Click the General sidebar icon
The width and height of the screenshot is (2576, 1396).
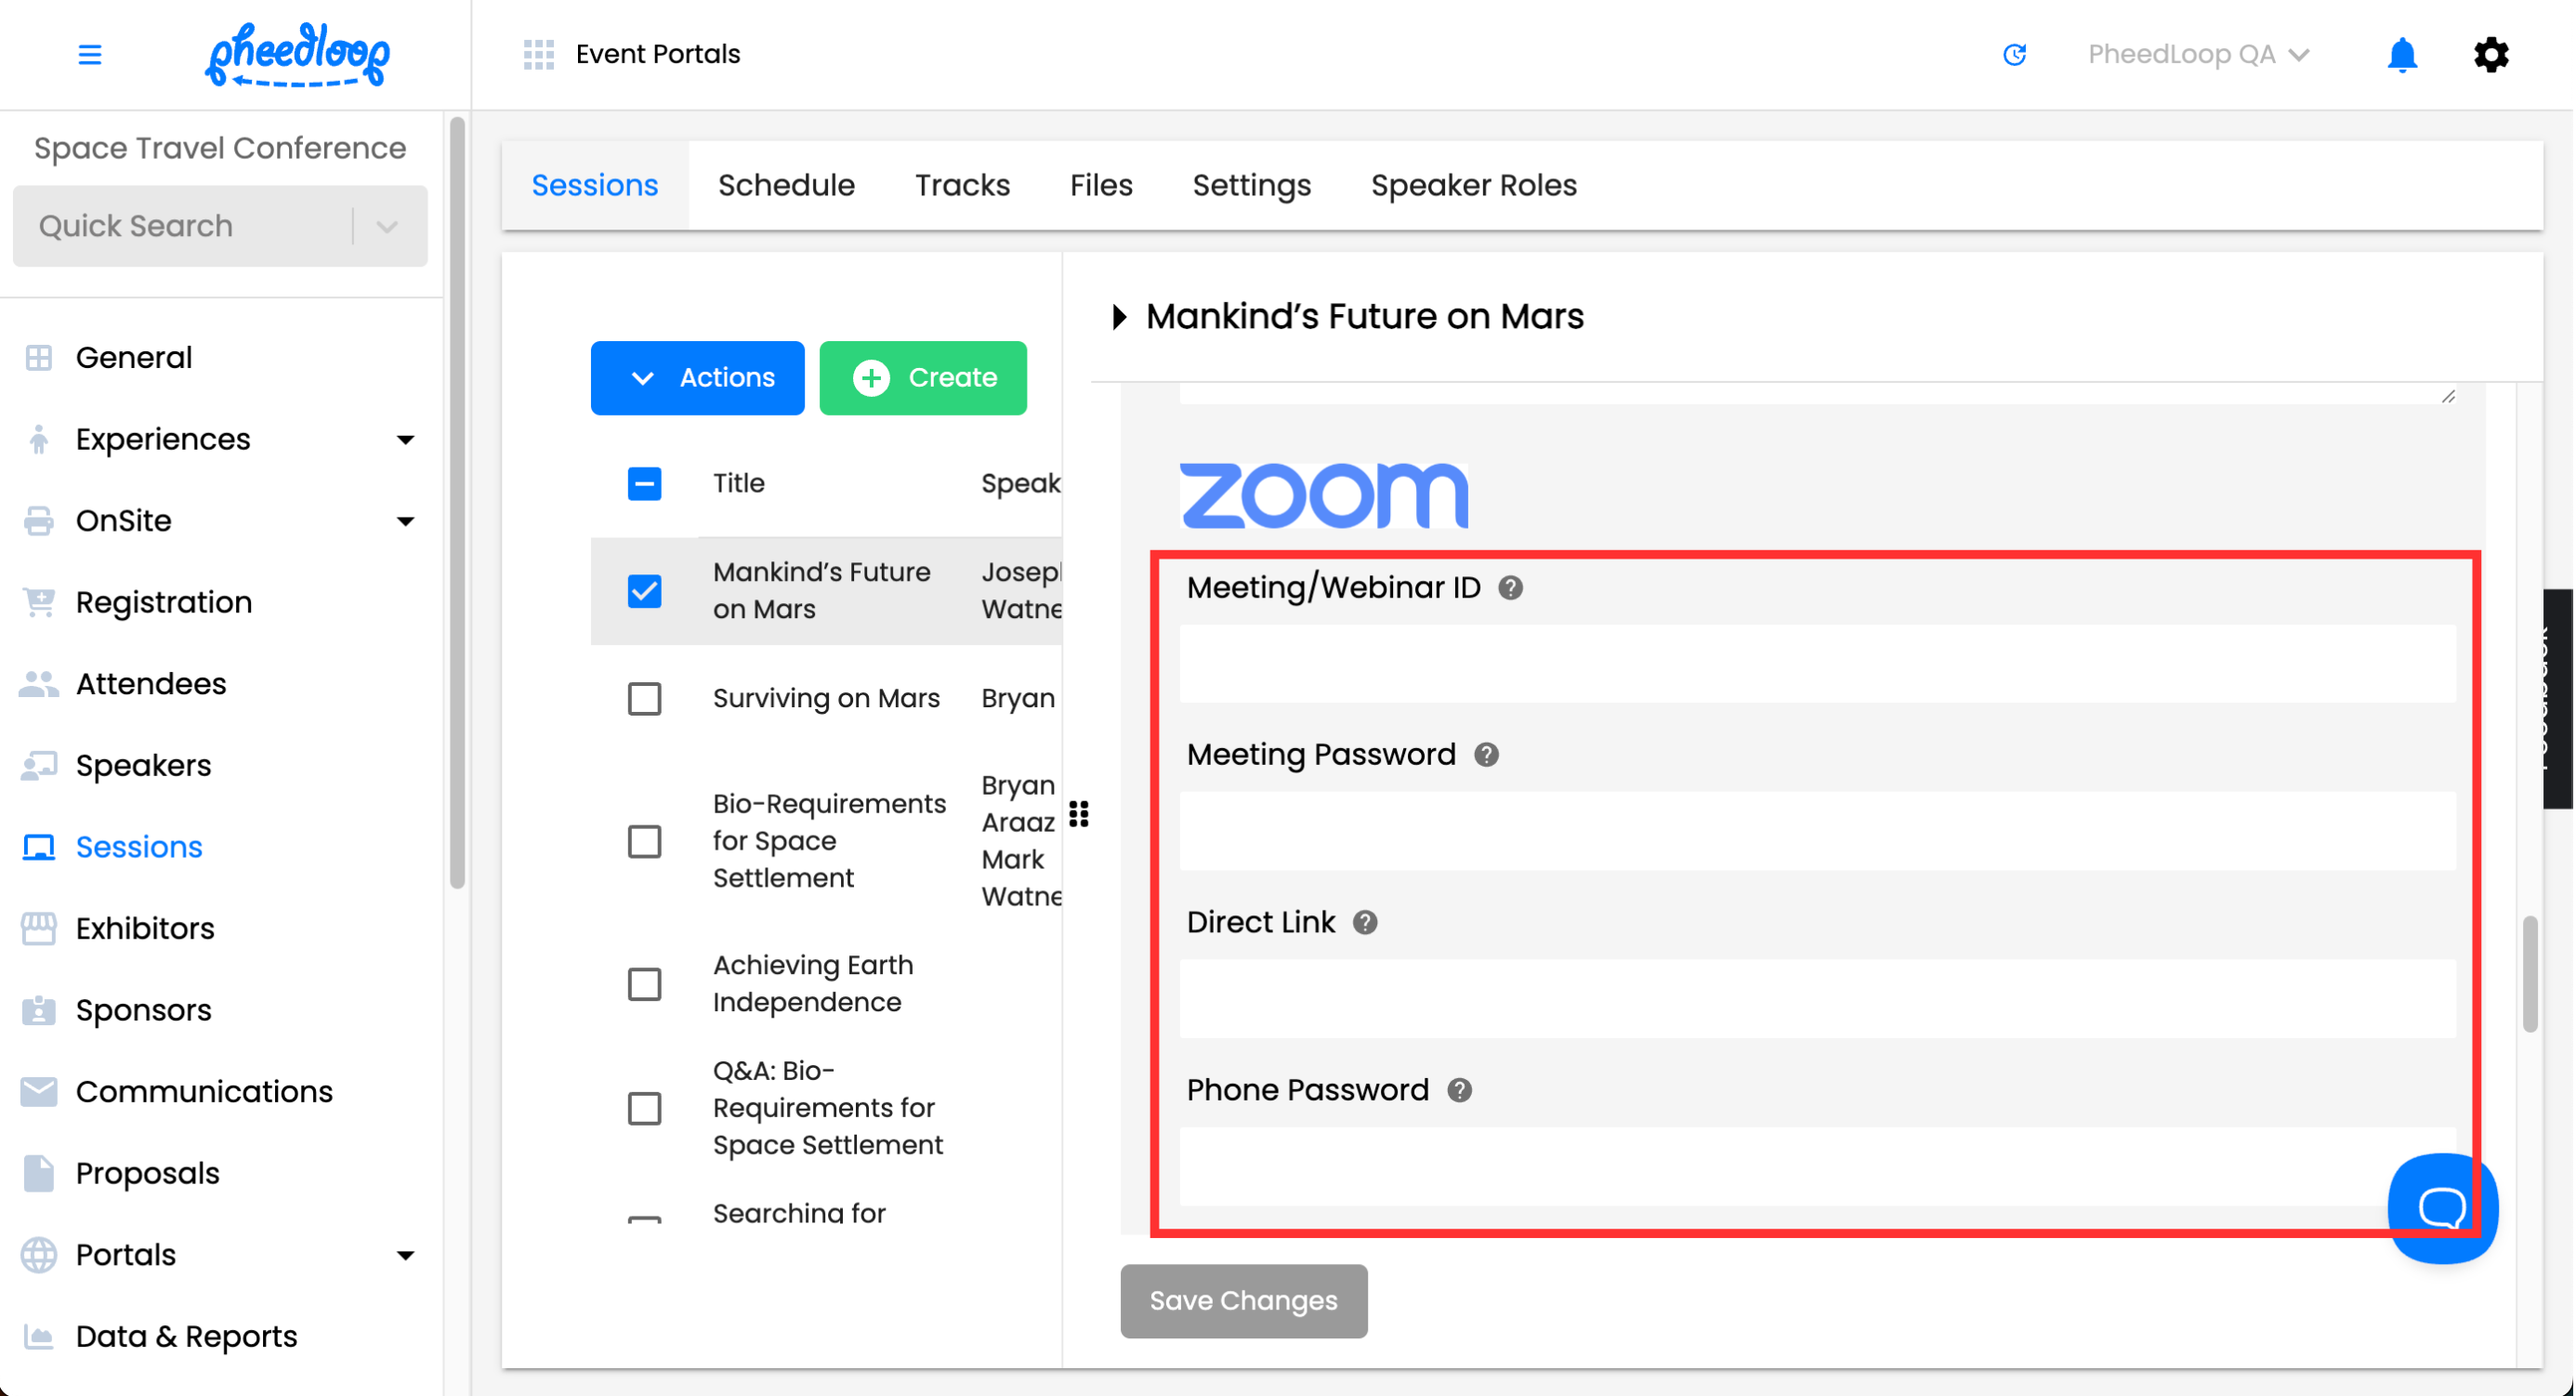coord(38,358)
